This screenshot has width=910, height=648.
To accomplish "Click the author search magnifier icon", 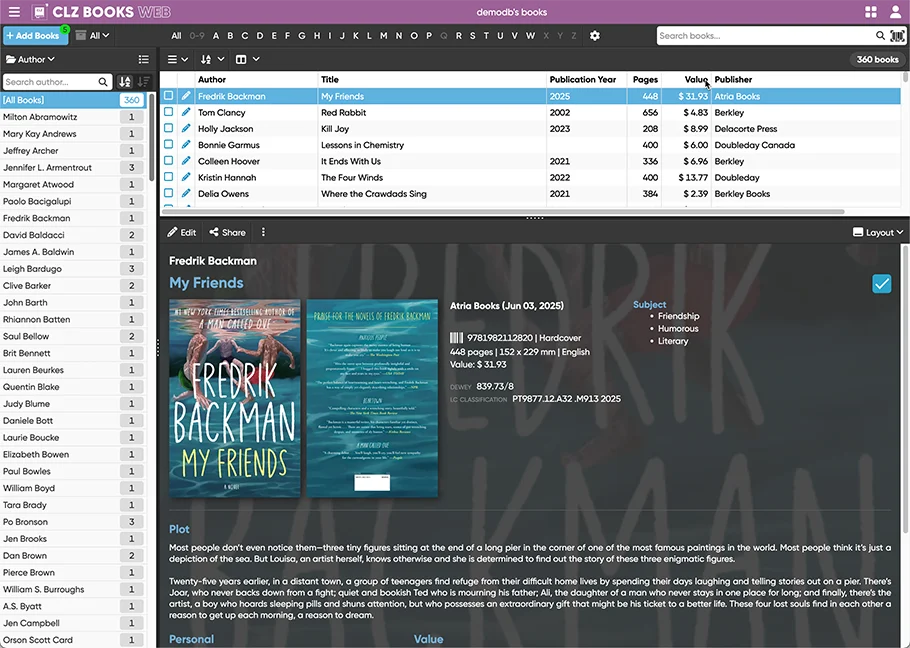I will click(103, 82).
